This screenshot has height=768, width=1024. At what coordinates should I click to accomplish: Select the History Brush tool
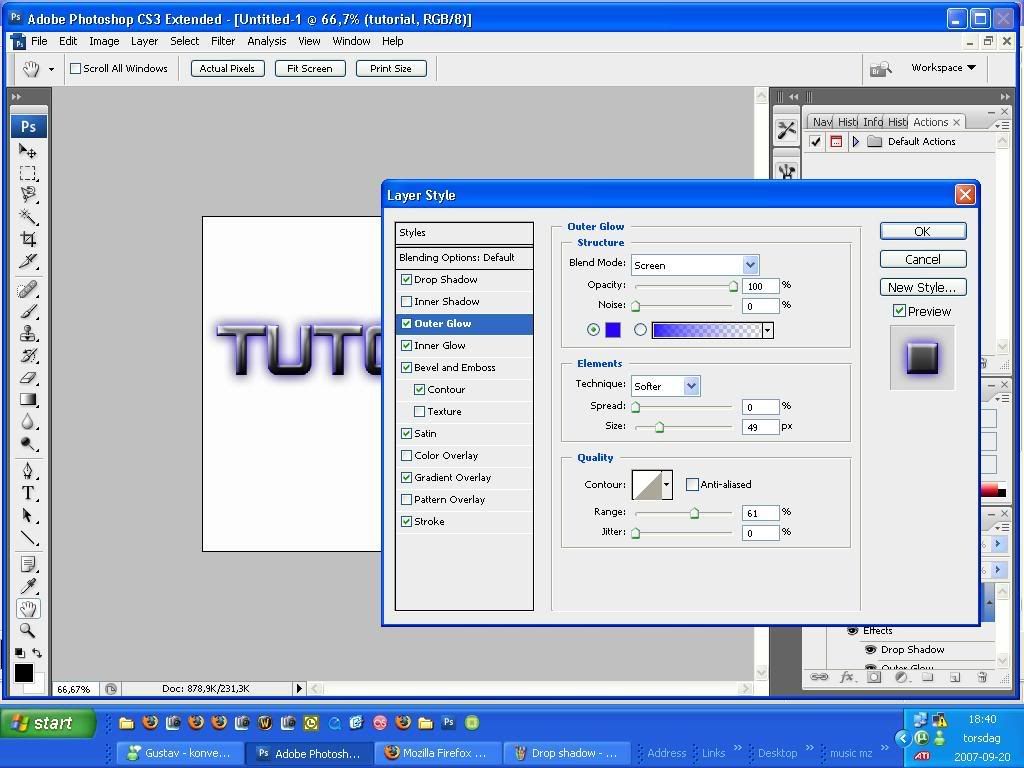27,356
